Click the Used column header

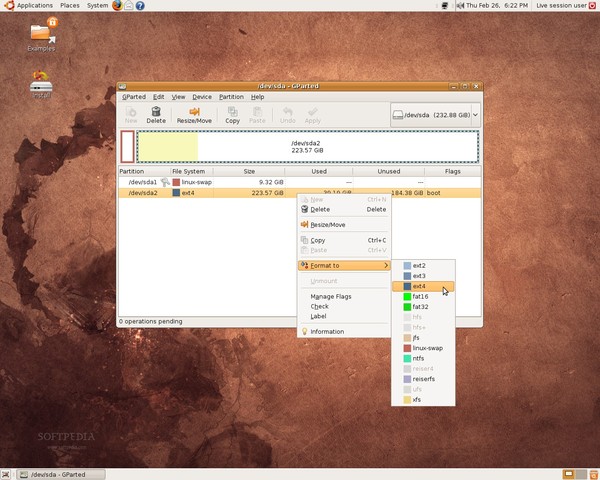319,171
